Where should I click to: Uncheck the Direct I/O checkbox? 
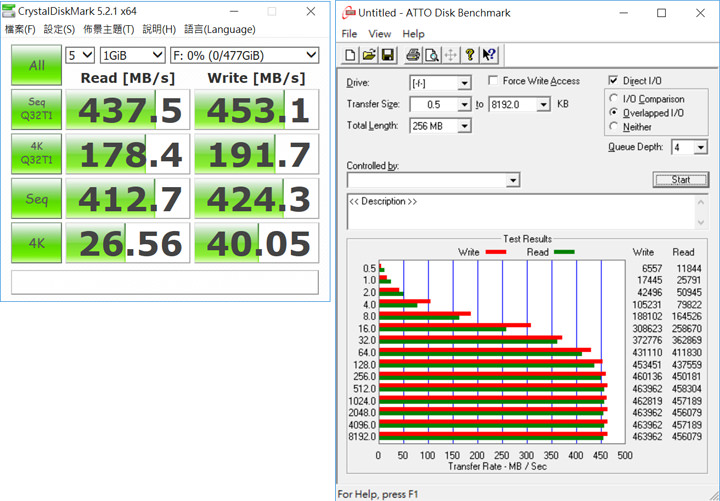613,80
